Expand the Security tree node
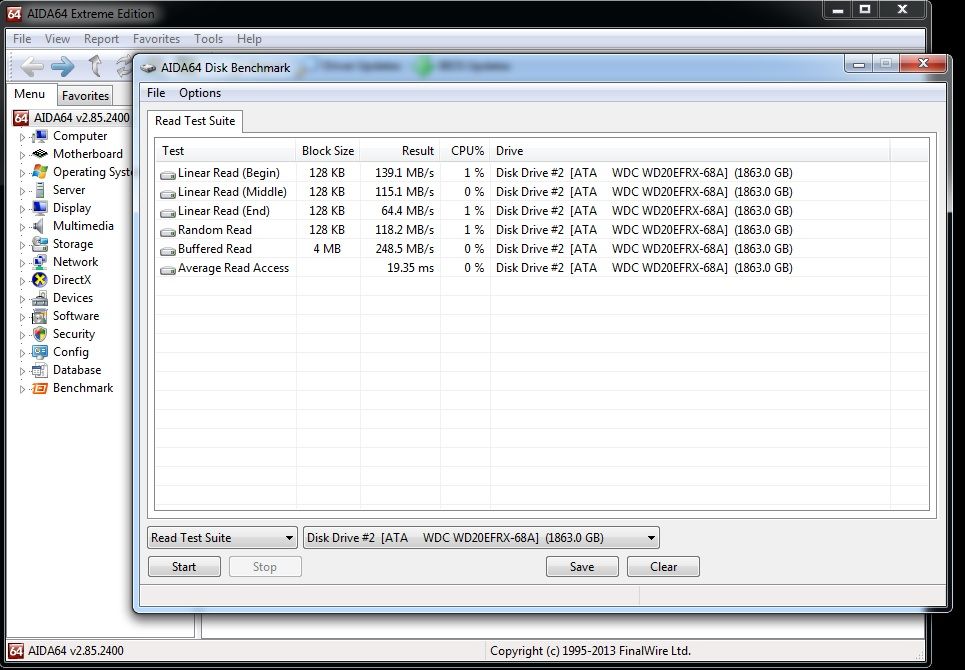This screenshot has height=670, width=965. tap(22, 335)
